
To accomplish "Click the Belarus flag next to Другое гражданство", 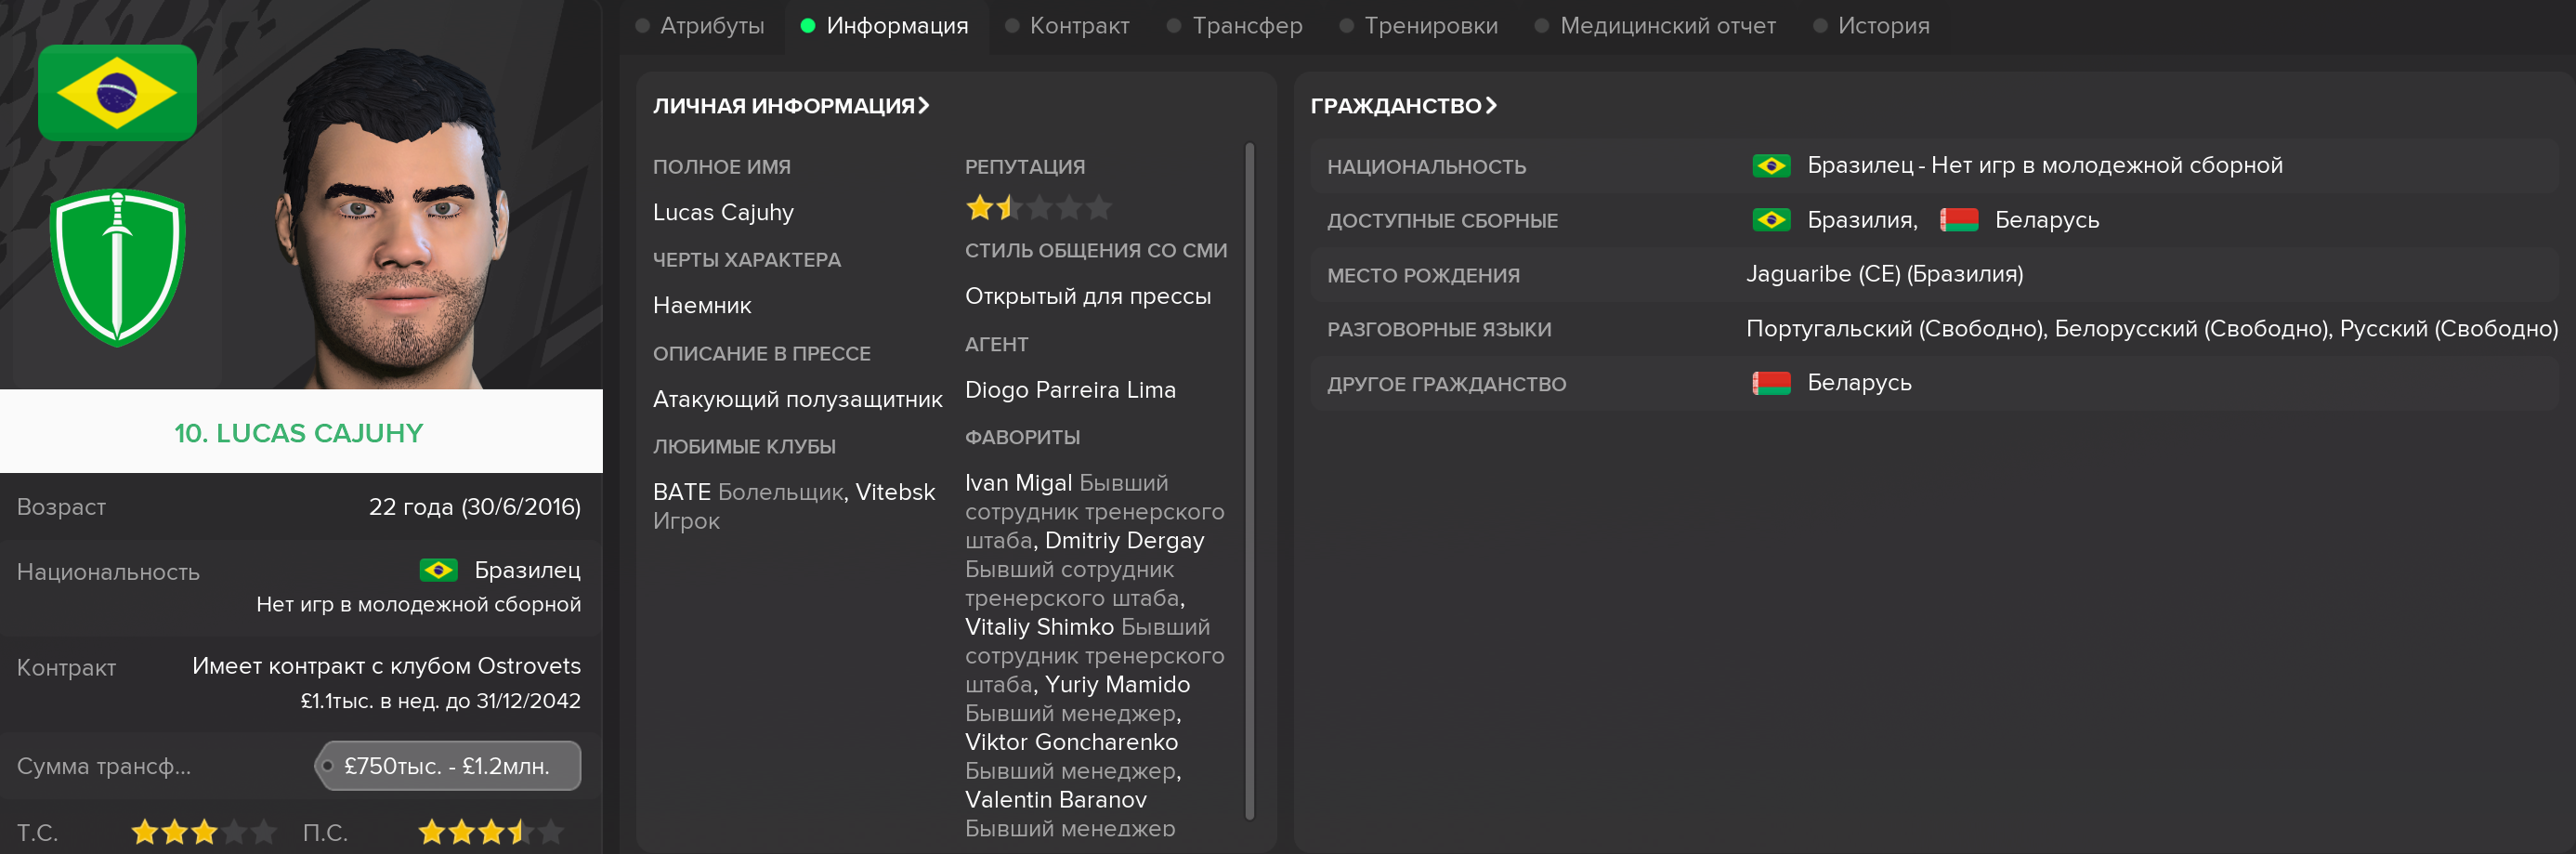I will pyautogui.click(x=1771, y=383).
